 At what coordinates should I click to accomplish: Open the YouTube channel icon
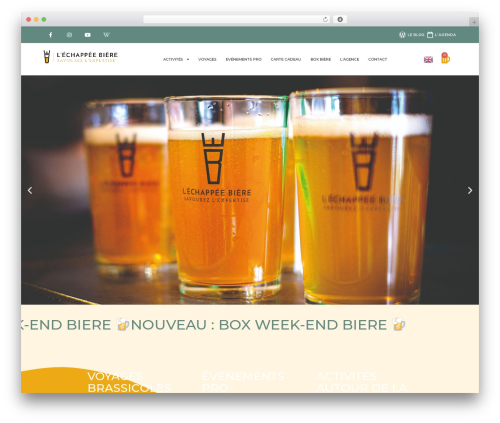pyautogui.click(x=88, y=35)
